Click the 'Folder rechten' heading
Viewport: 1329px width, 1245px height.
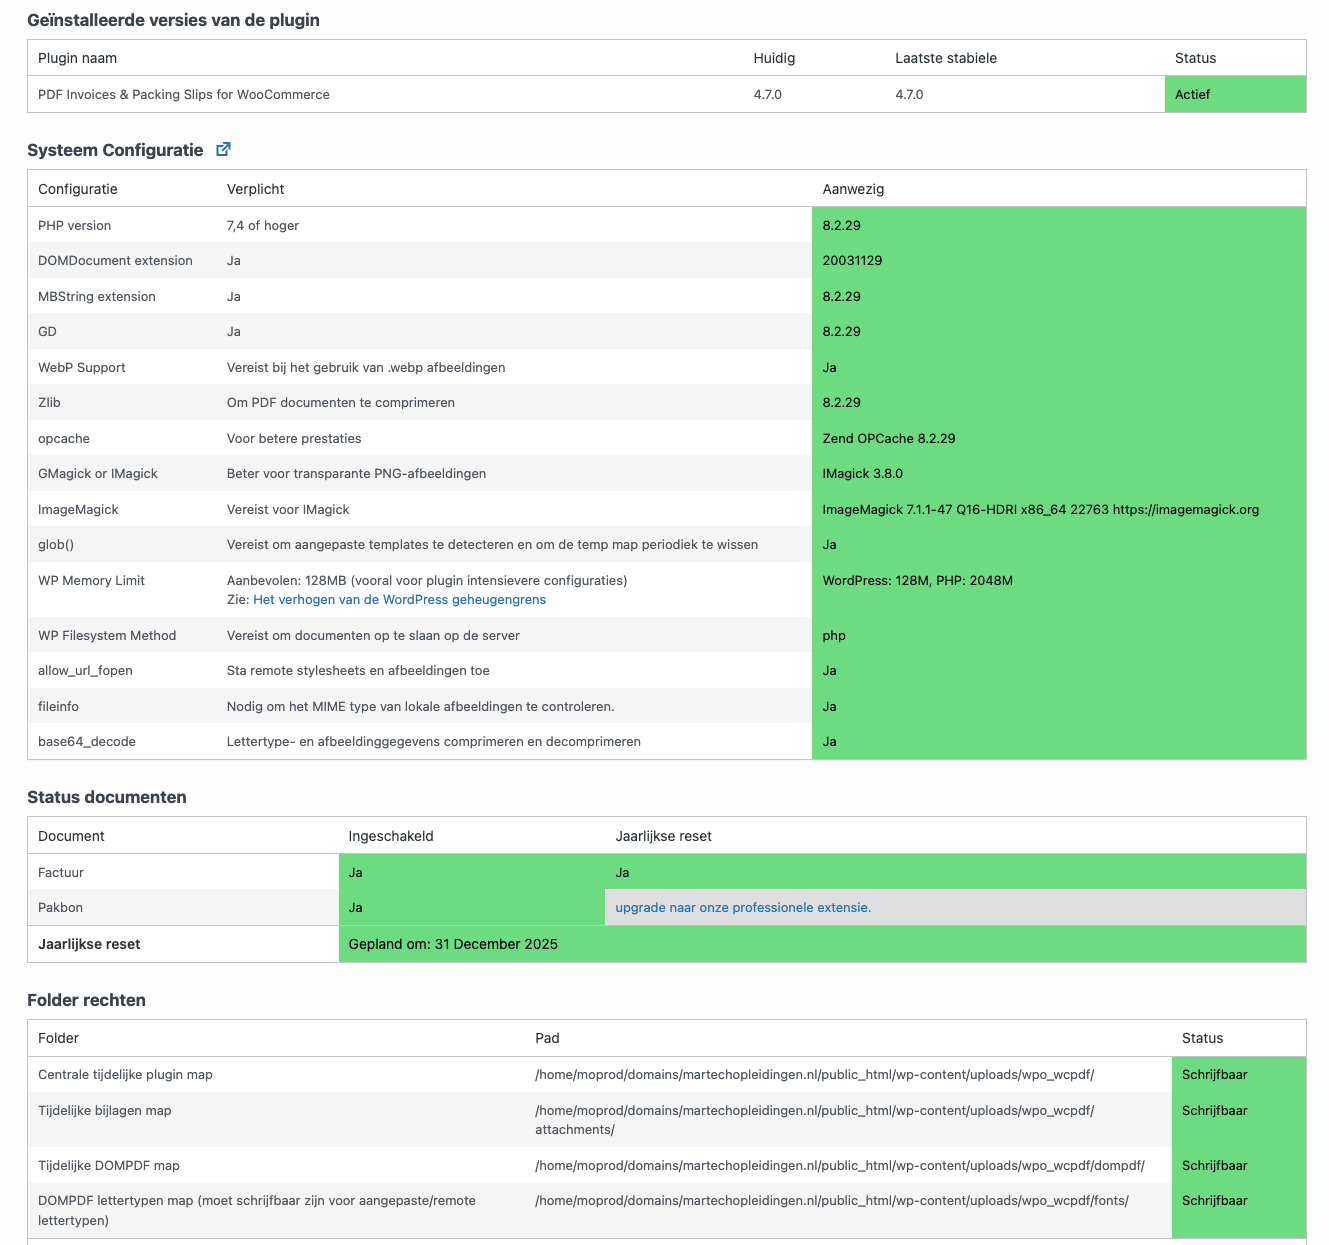coord(86,1000)
